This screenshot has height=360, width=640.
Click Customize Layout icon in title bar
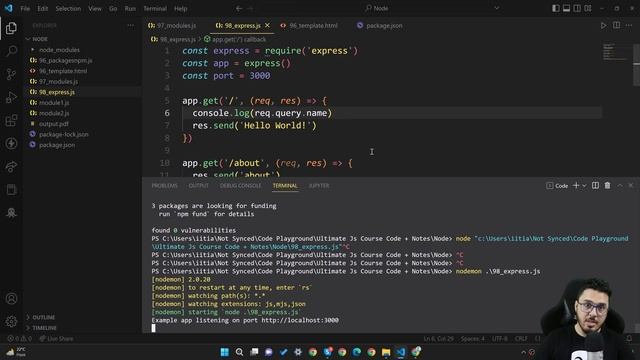tap(588, 8)
